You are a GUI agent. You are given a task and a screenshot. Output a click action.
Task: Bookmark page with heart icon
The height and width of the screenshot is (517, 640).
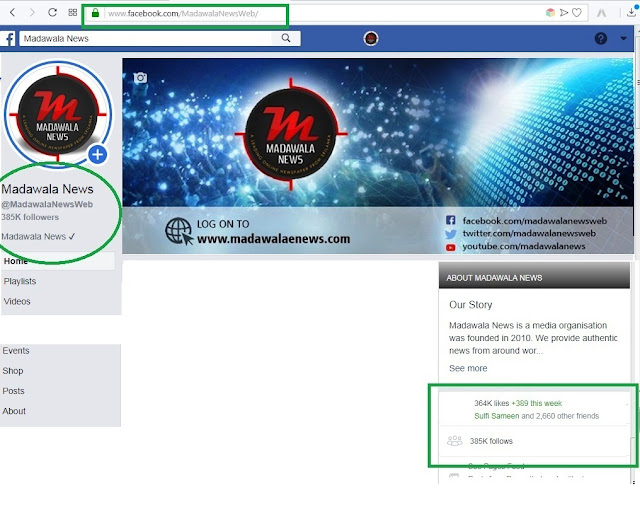[x=576, y=13]
